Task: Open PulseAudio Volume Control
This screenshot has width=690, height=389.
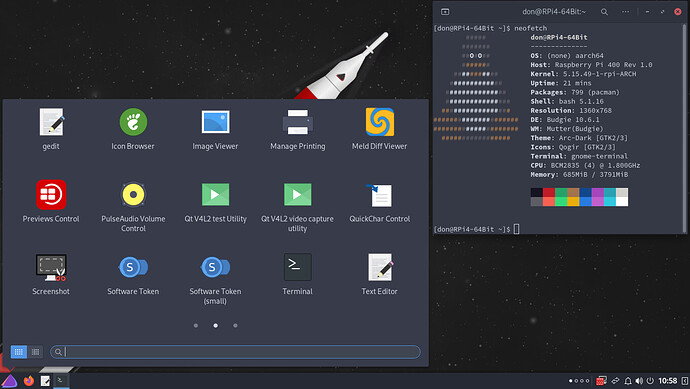Action: click(x=133, y=206)
